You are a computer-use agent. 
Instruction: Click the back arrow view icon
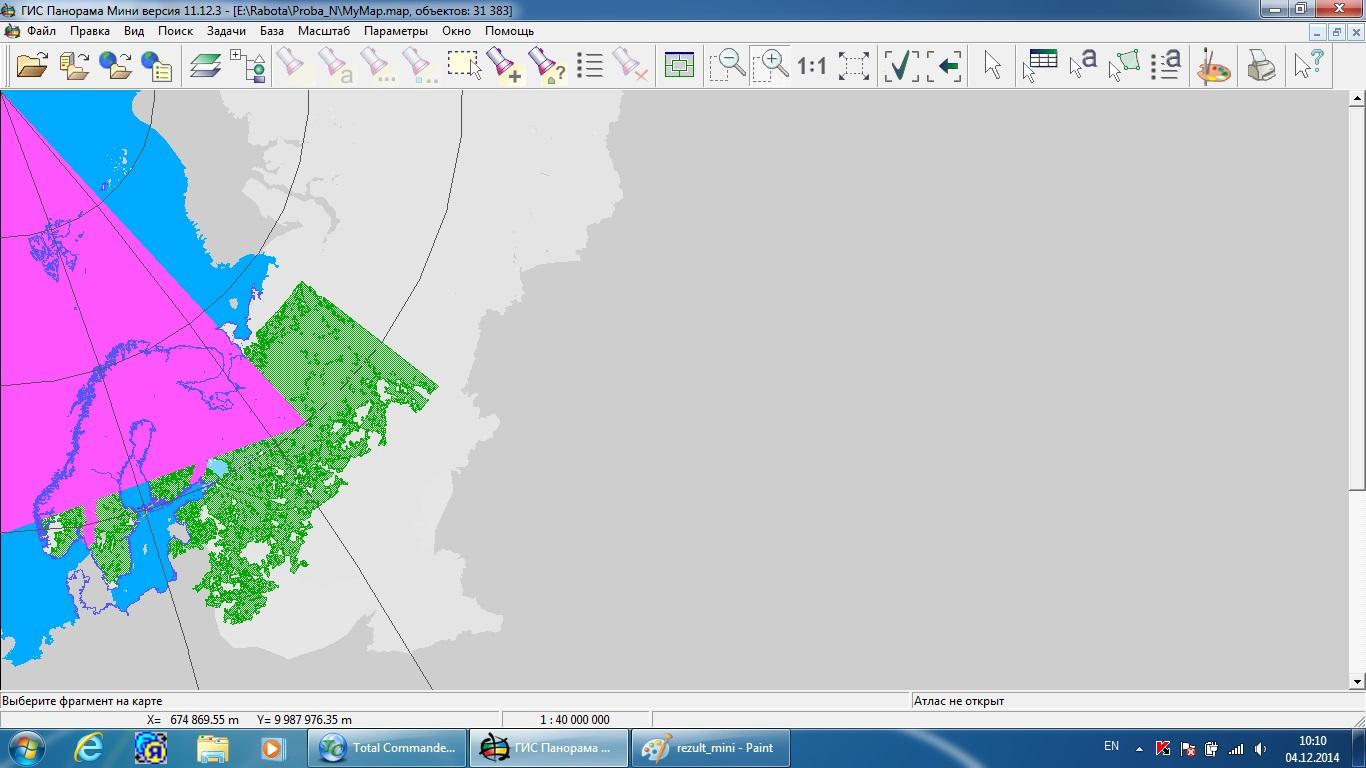(x=944, y=66)
